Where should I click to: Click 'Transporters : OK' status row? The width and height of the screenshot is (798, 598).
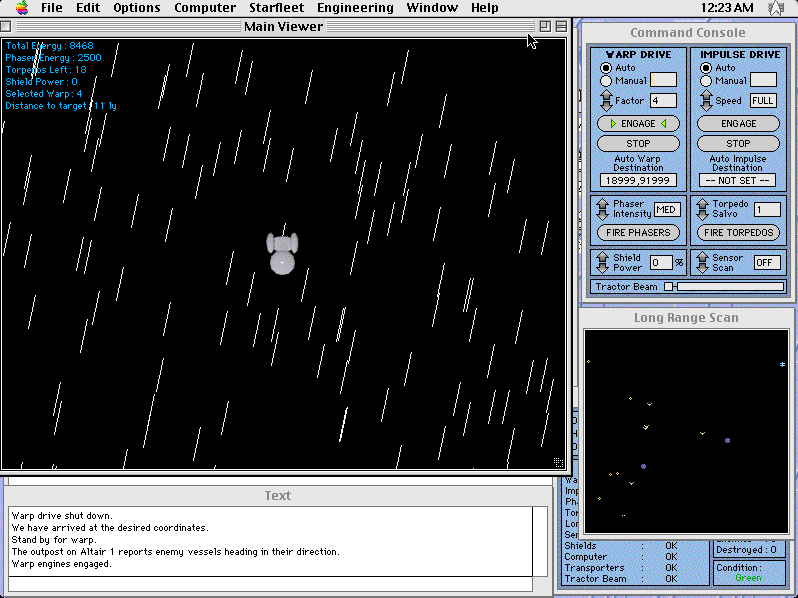pyautogui.click(x=621, y=567)
